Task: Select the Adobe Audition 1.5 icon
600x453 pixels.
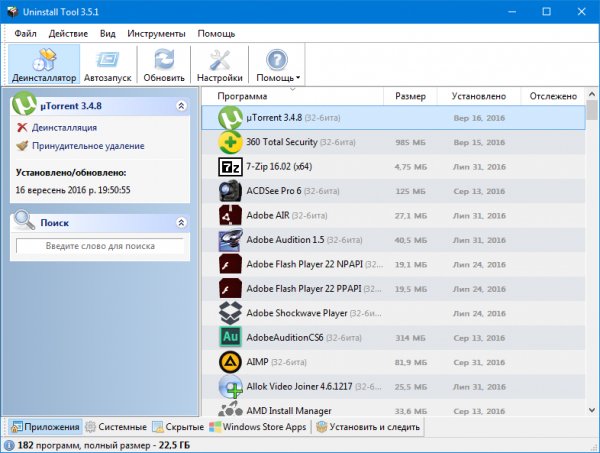Action: coord(230,240)
